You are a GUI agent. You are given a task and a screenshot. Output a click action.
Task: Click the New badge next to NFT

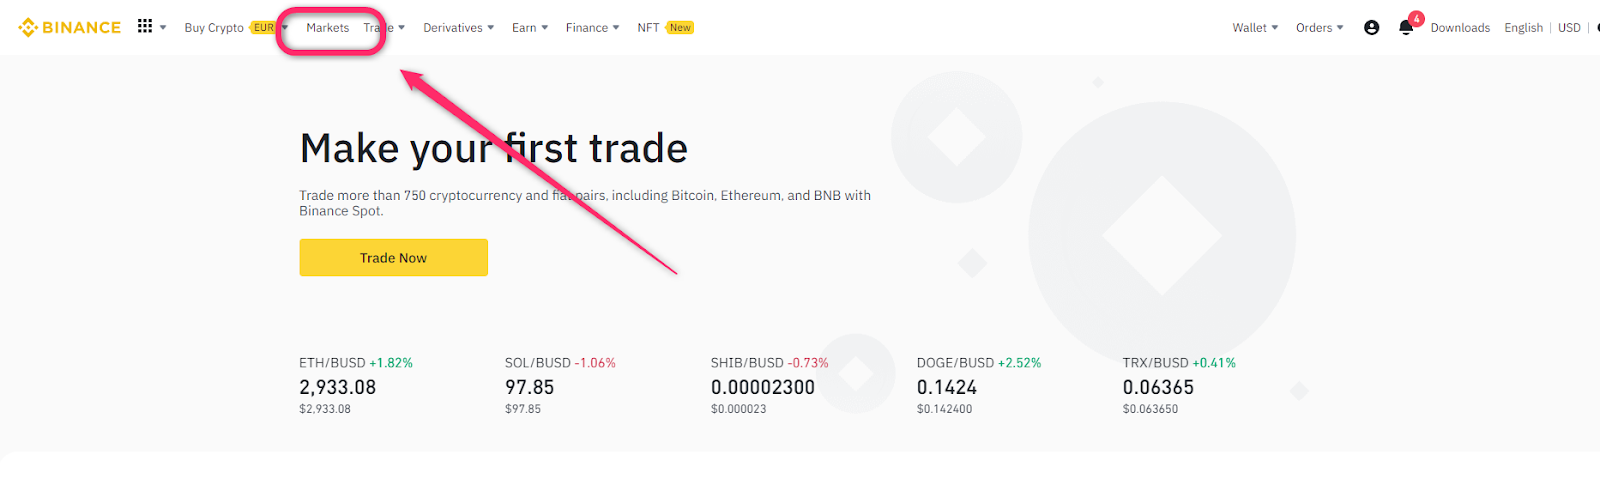click(x=680, y=28)
